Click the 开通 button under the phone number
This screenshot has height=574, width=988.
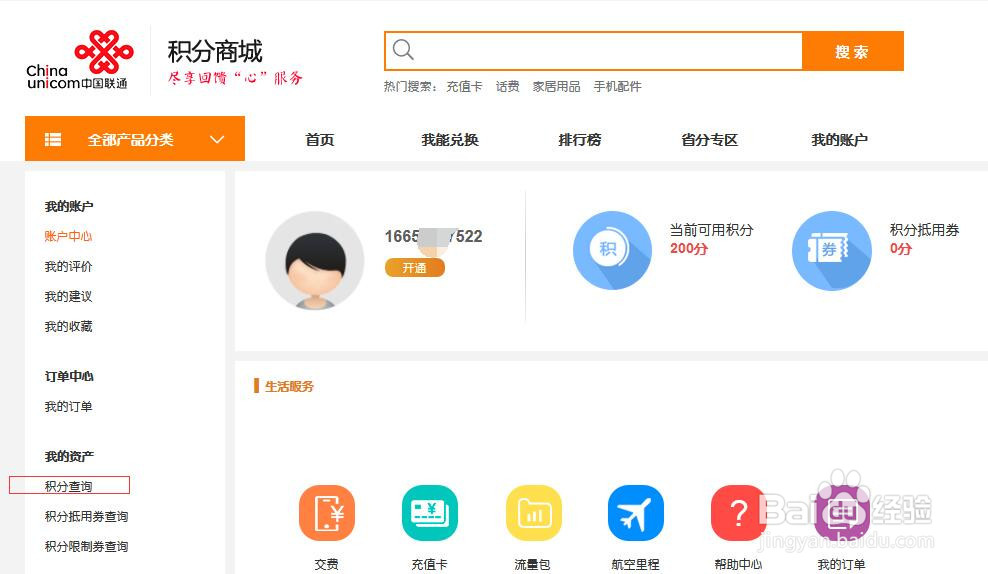point(415,268)
